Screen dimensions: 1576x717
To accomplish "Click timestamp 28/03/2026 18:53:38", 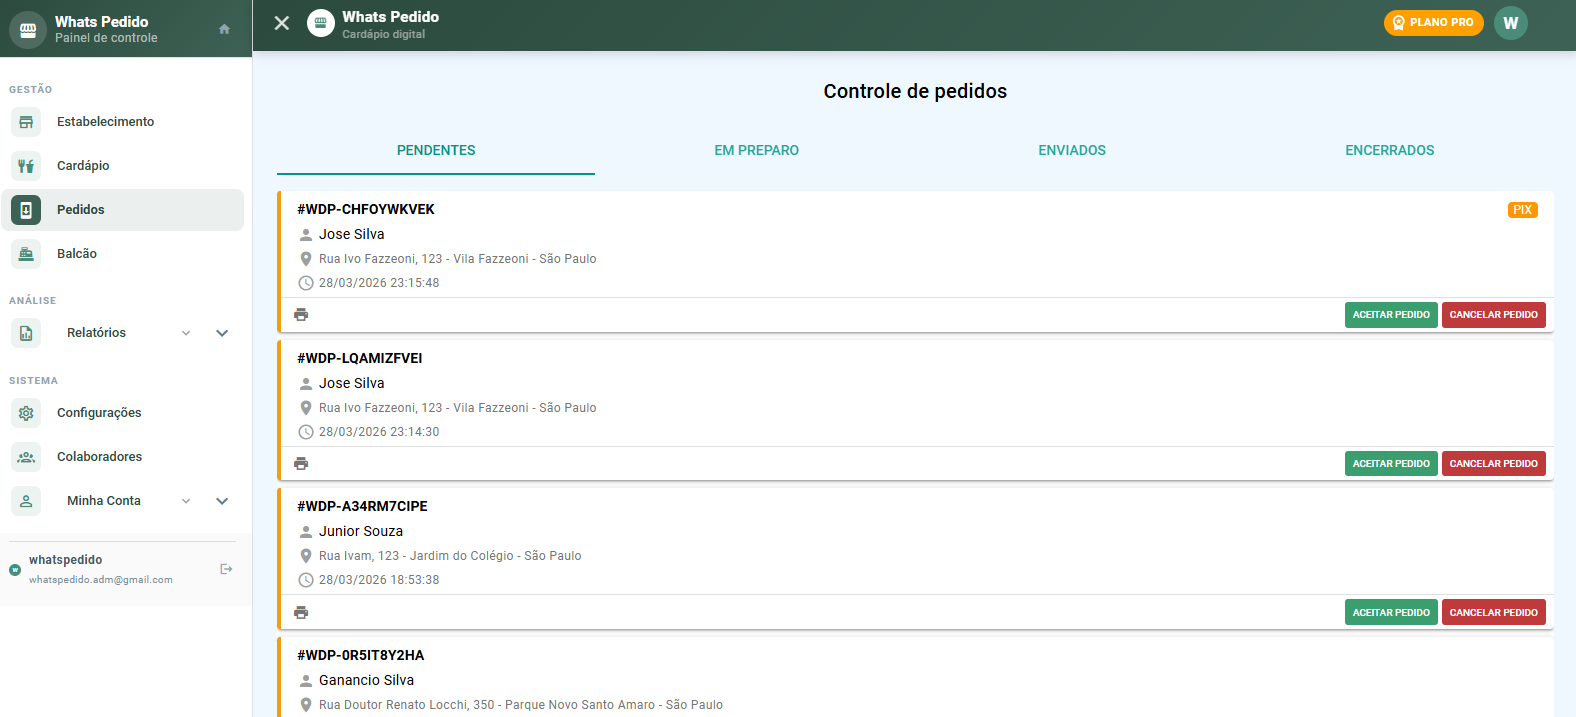I will point(379,580).
